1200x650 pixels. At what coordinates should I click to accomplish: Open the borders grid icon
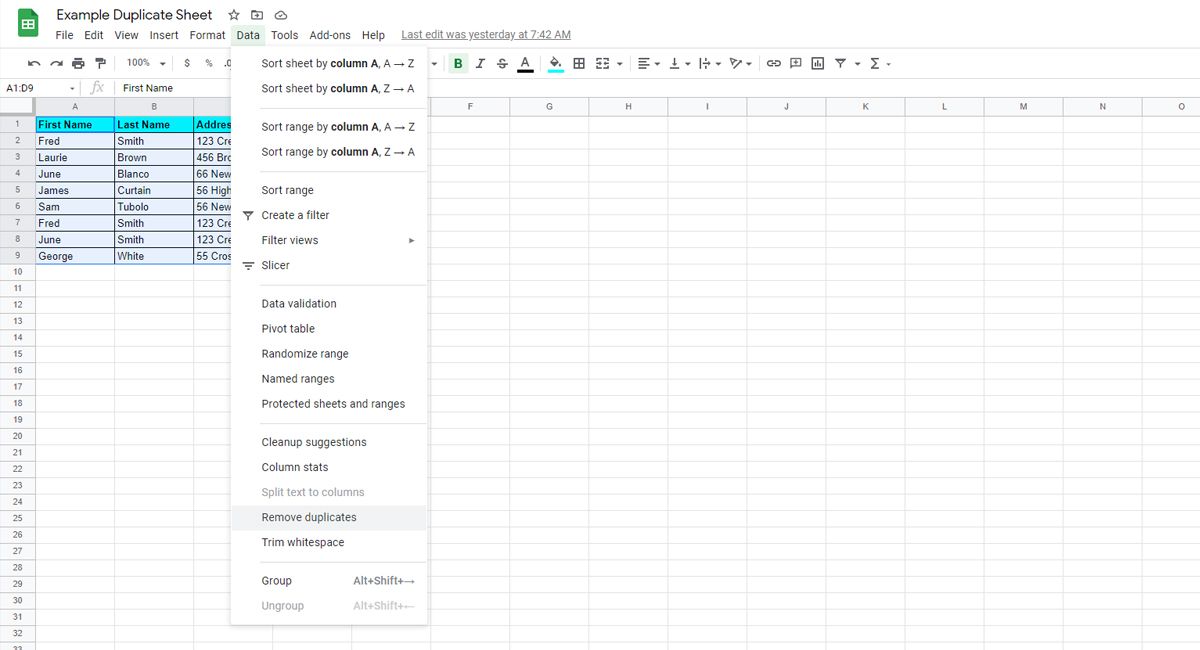[x=579, y=63]
